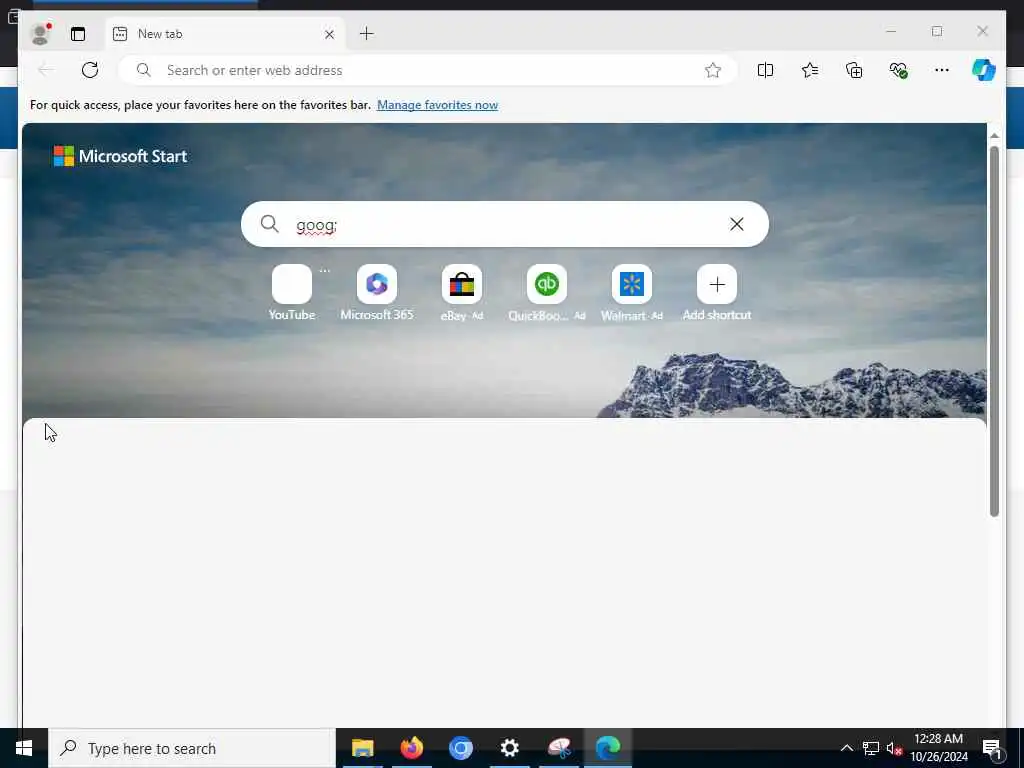Open the Split screen icon

pos(765,70)
